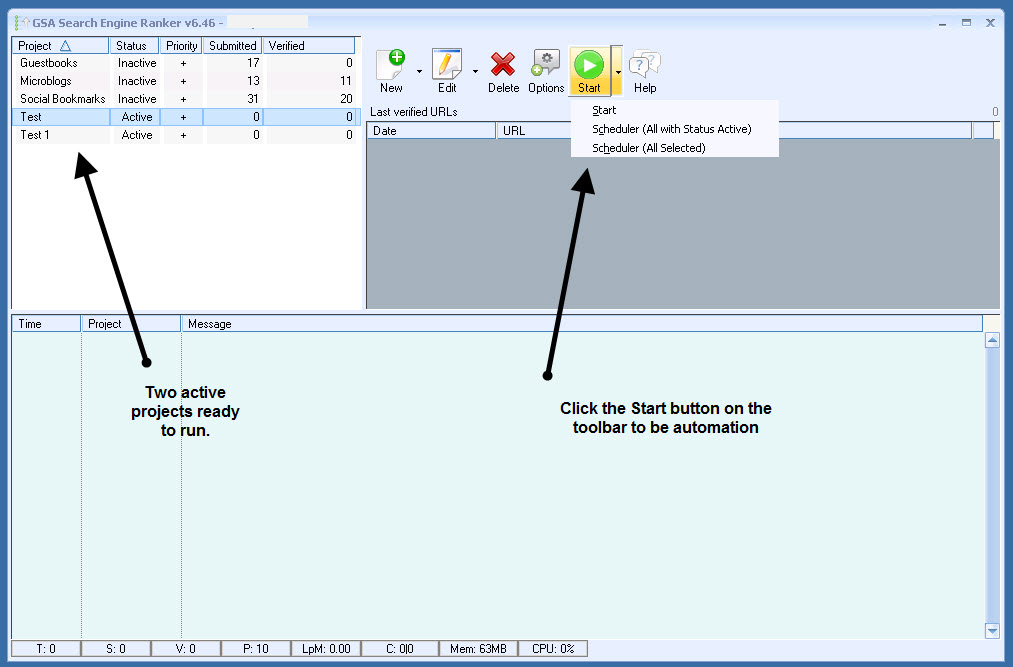Toggle Inactive status of Microblogs project
This screenshot has height=667, width=1013.
(137, 81)
